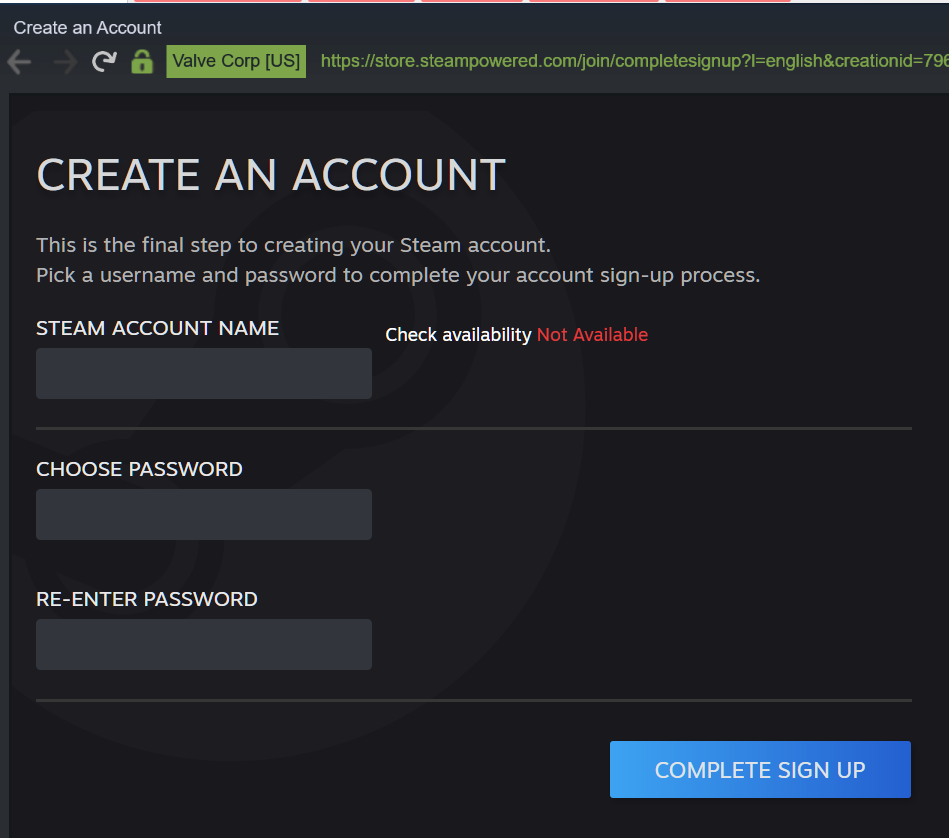Click the Valve Corp [US] certificate badge
The image size is (949, 838).
point(236,61)
